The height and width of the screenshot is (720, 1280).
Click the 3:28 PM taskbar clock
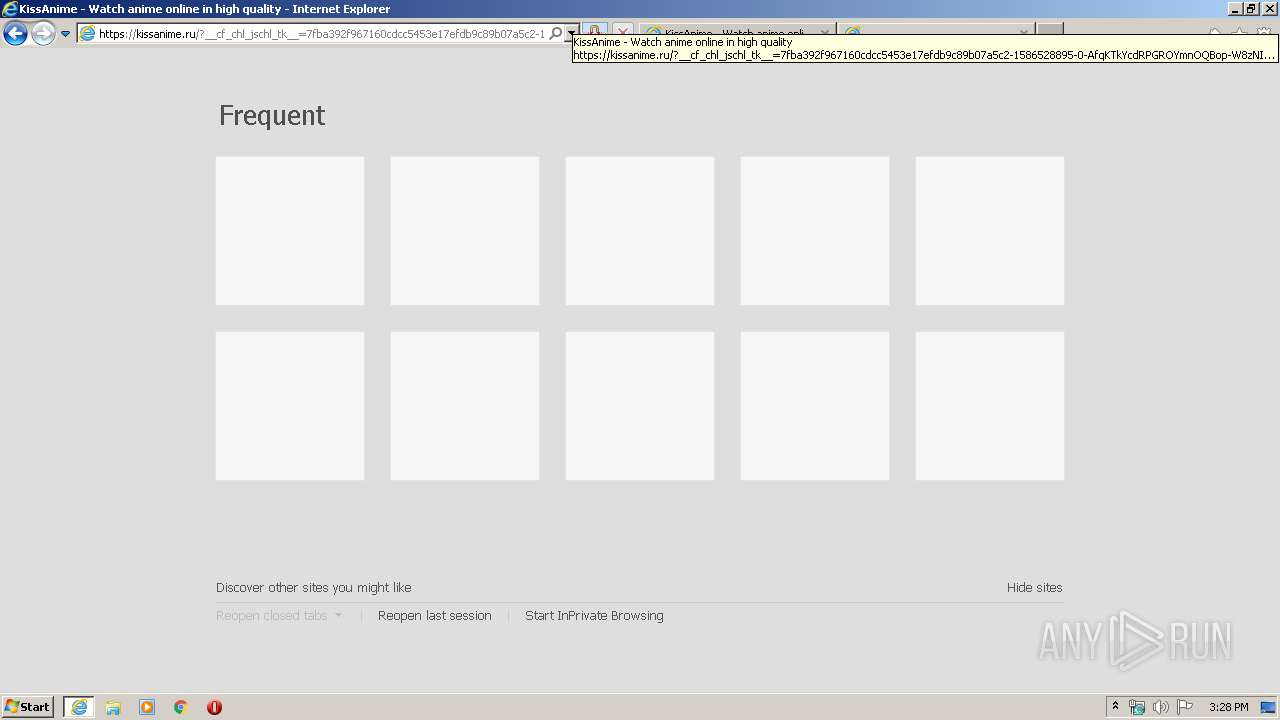(1228, 707)
